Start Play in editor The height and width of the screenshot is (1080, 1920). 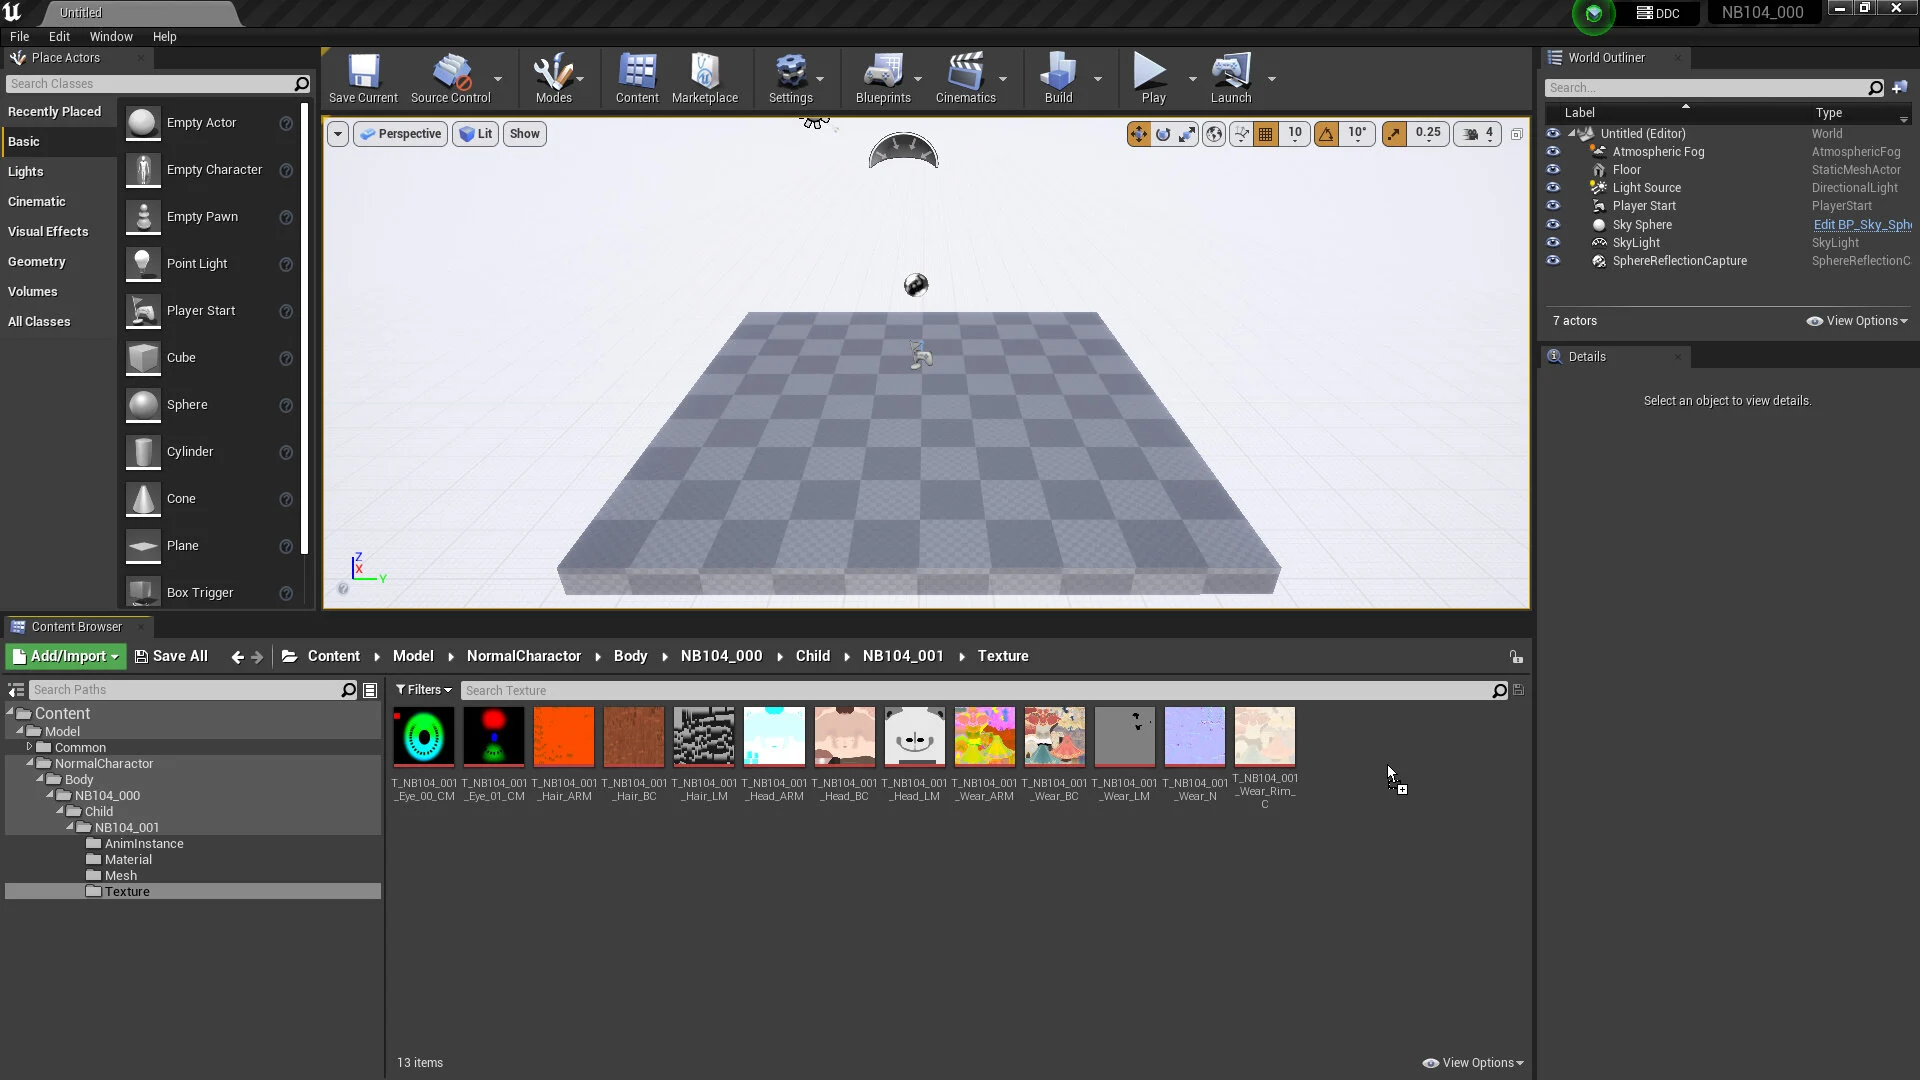(x=1153, y=78)
